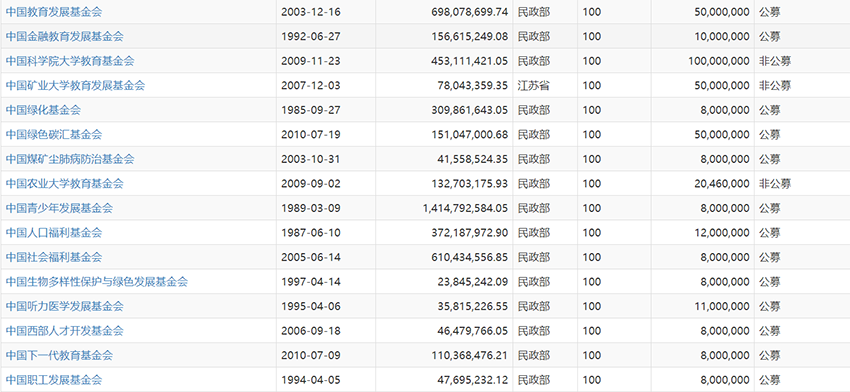850x392 pixels.
Task: Open 中国西部人才开发基金会 entry
Action: (65, 330)
